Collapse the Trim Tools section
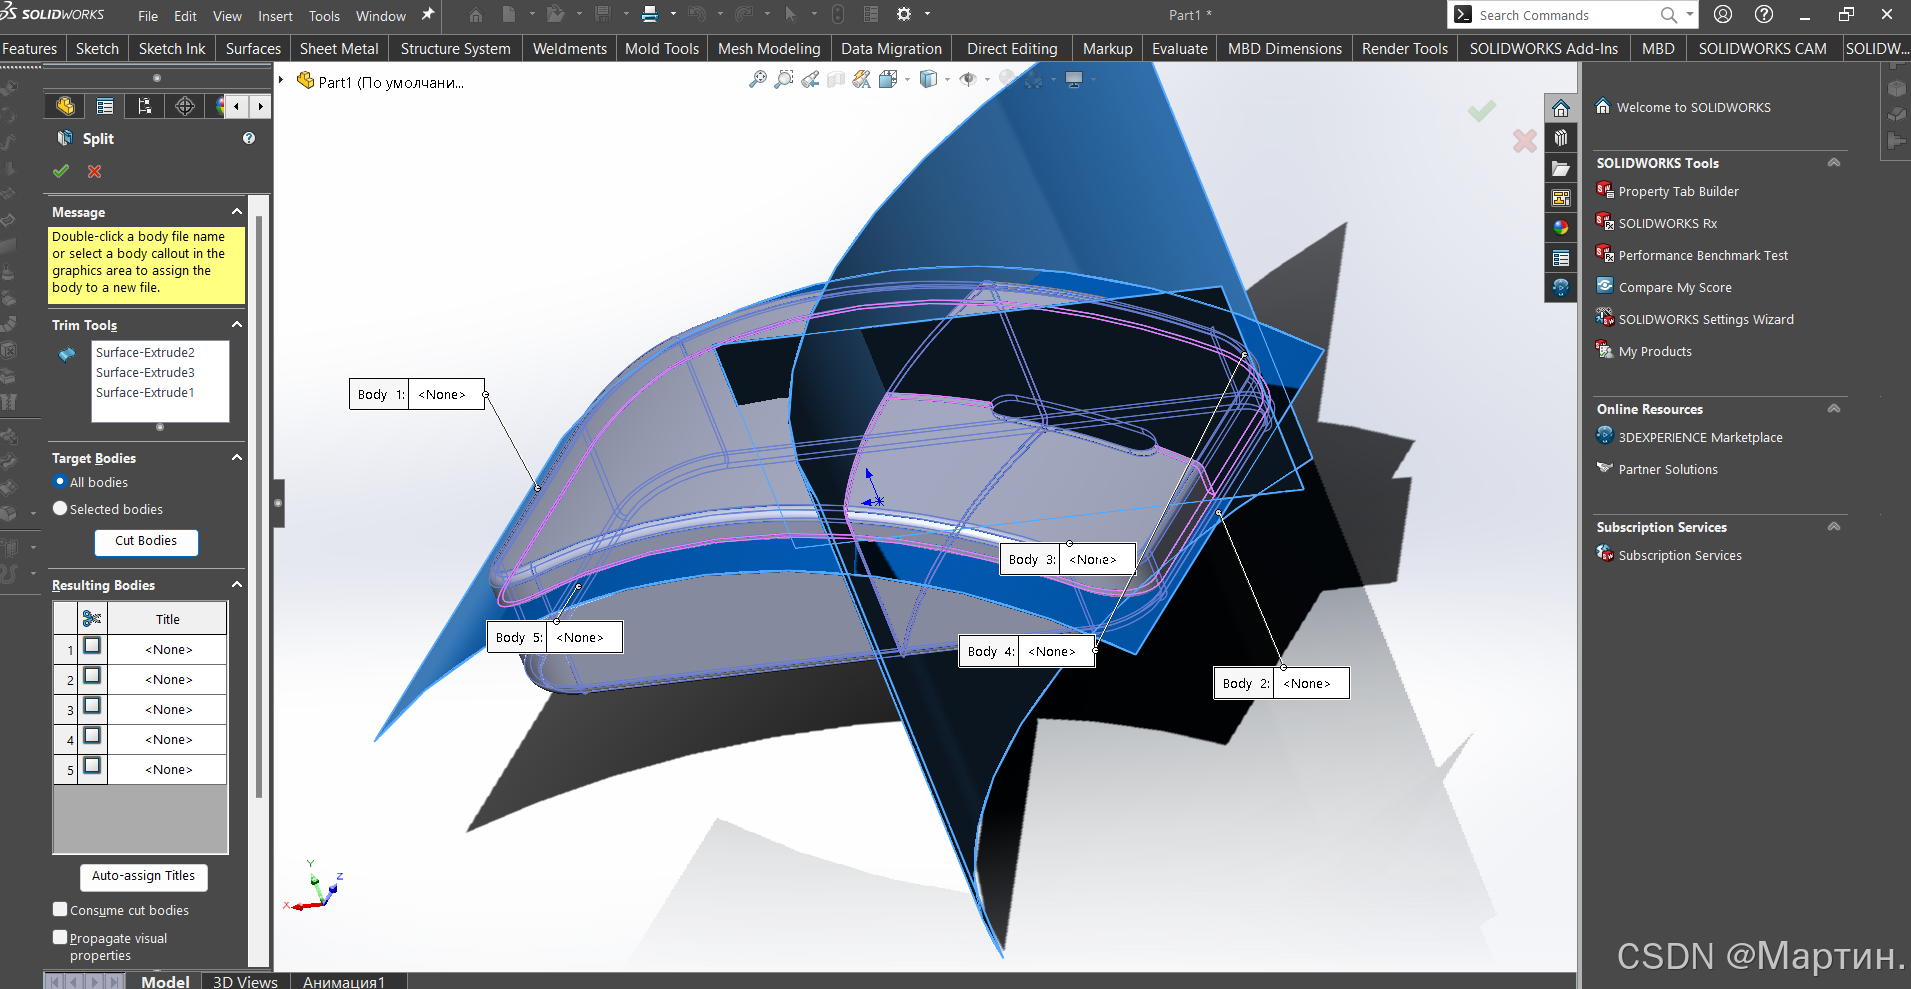 pos(237,324)
